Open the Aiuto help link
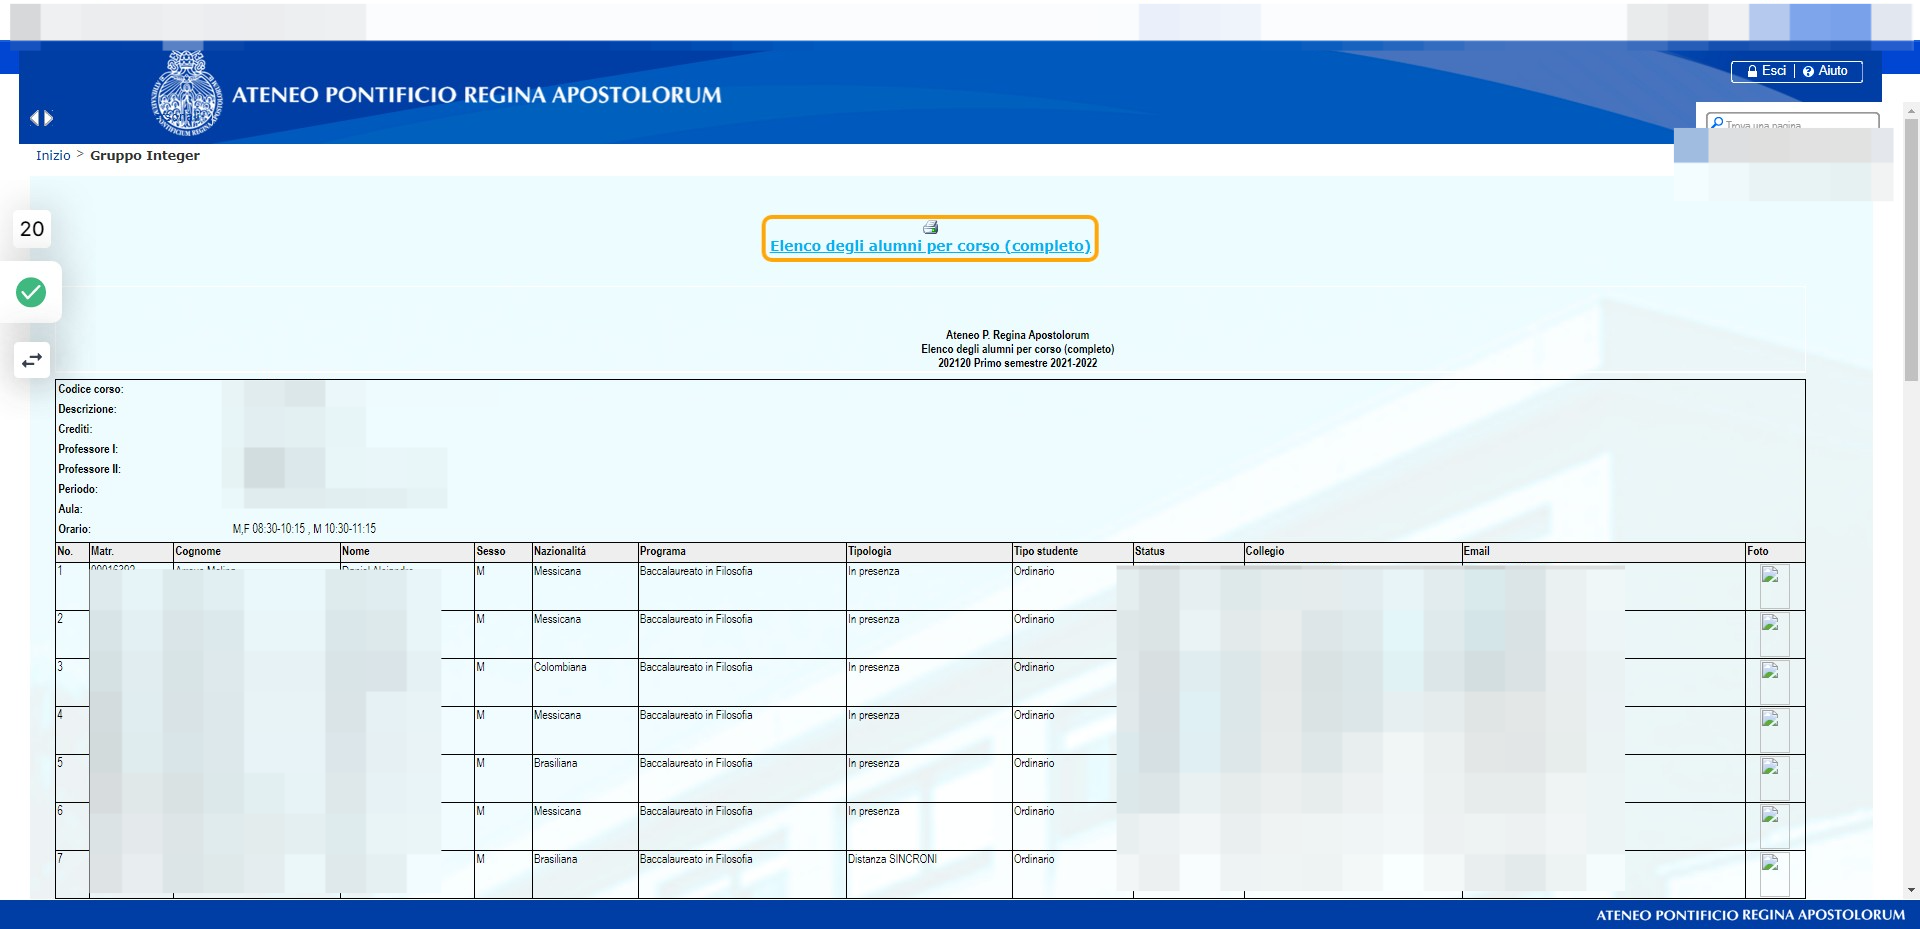This screenshot has height=929, width=1920. [x=1825, y=71]
